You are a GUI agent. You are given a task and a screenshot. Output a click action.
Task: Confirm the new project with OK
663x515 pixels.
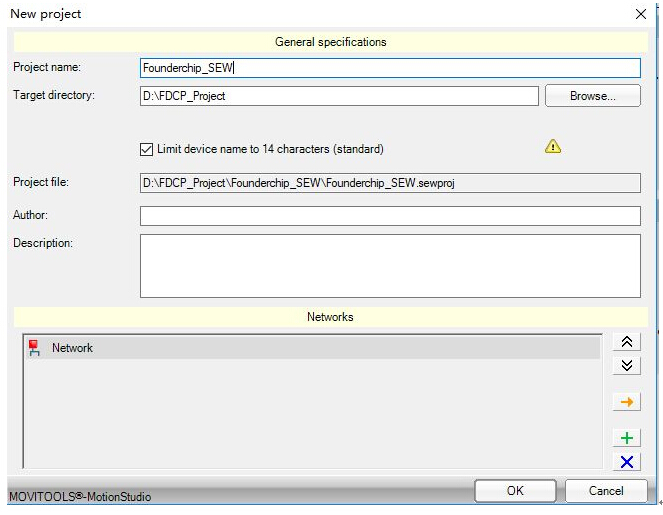pyautogui.click(x=515, y=491)
